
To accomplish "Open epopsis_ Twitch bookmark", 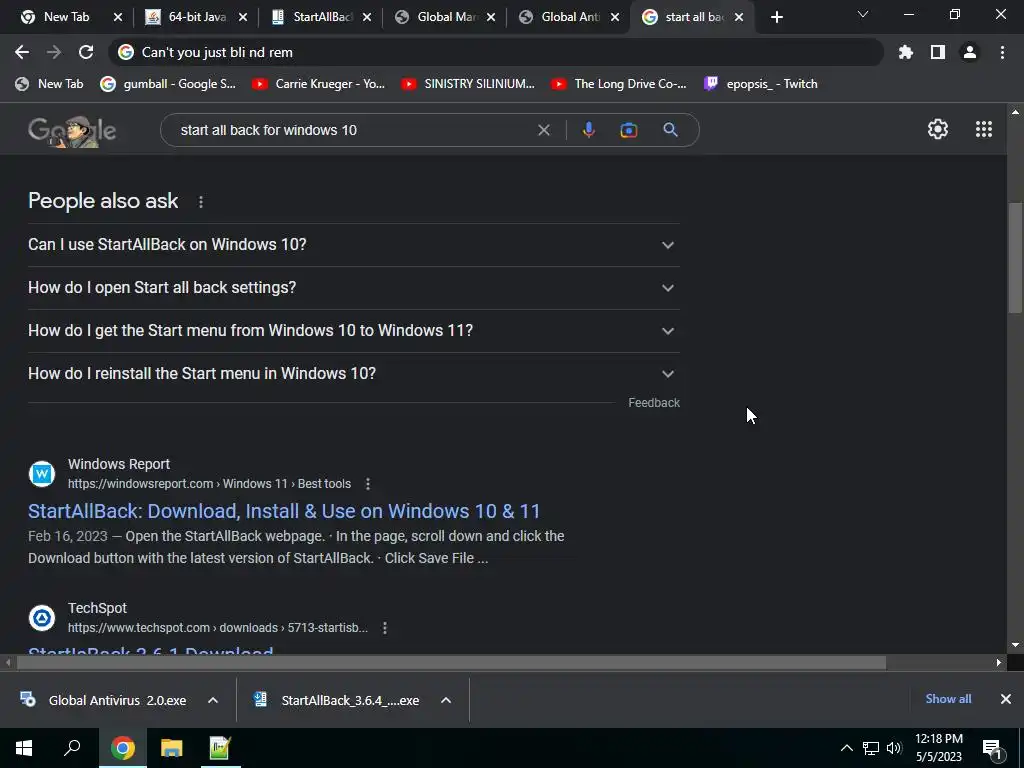I will [x=761, y=84].
